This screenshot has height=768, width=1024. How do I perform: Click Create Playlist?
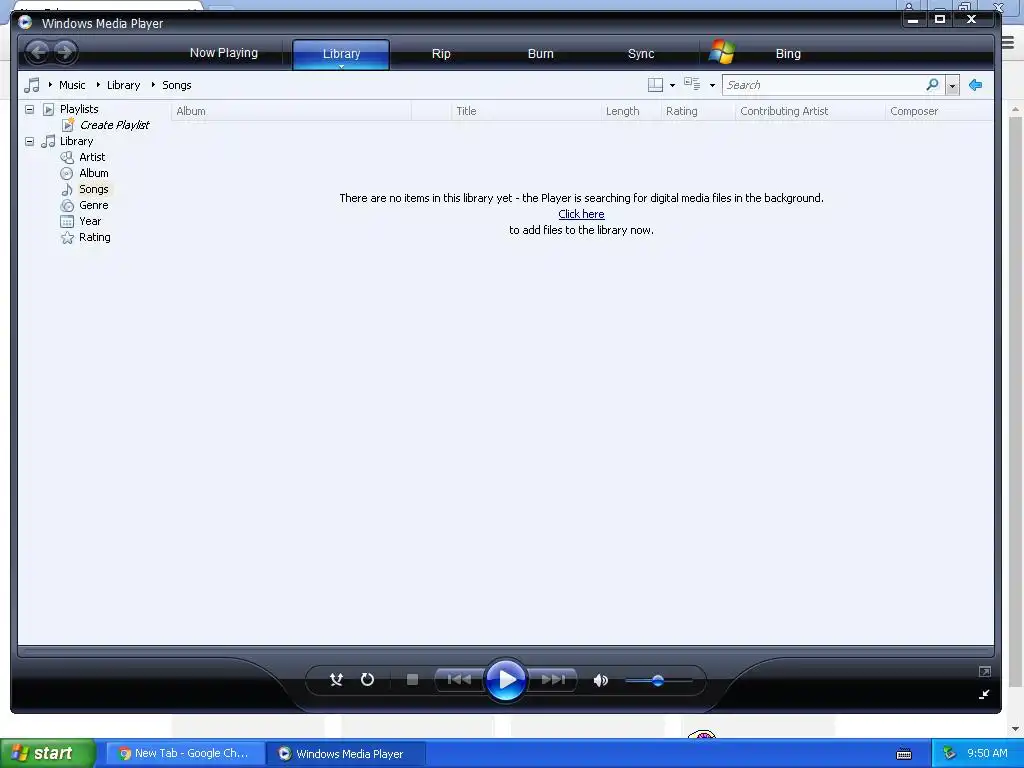114,125
